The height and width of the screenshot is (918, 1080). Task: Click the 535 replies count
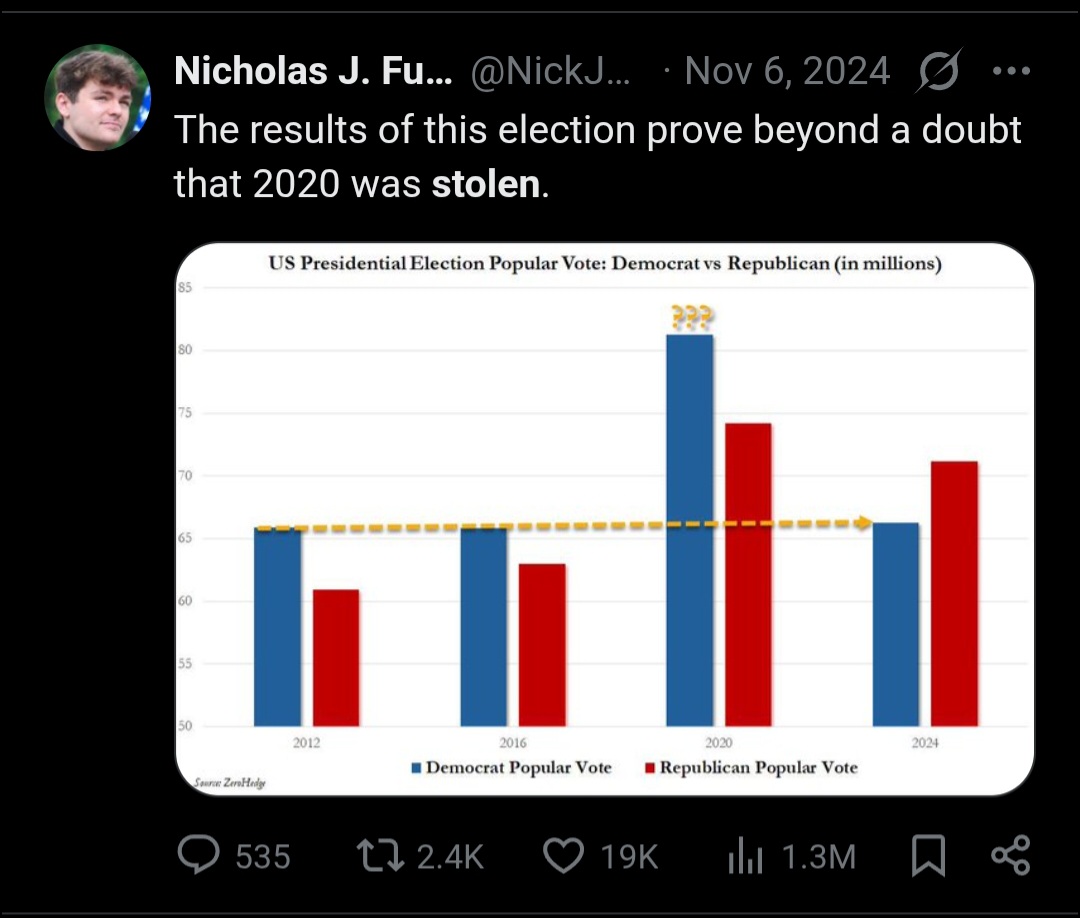click(262, 857)
